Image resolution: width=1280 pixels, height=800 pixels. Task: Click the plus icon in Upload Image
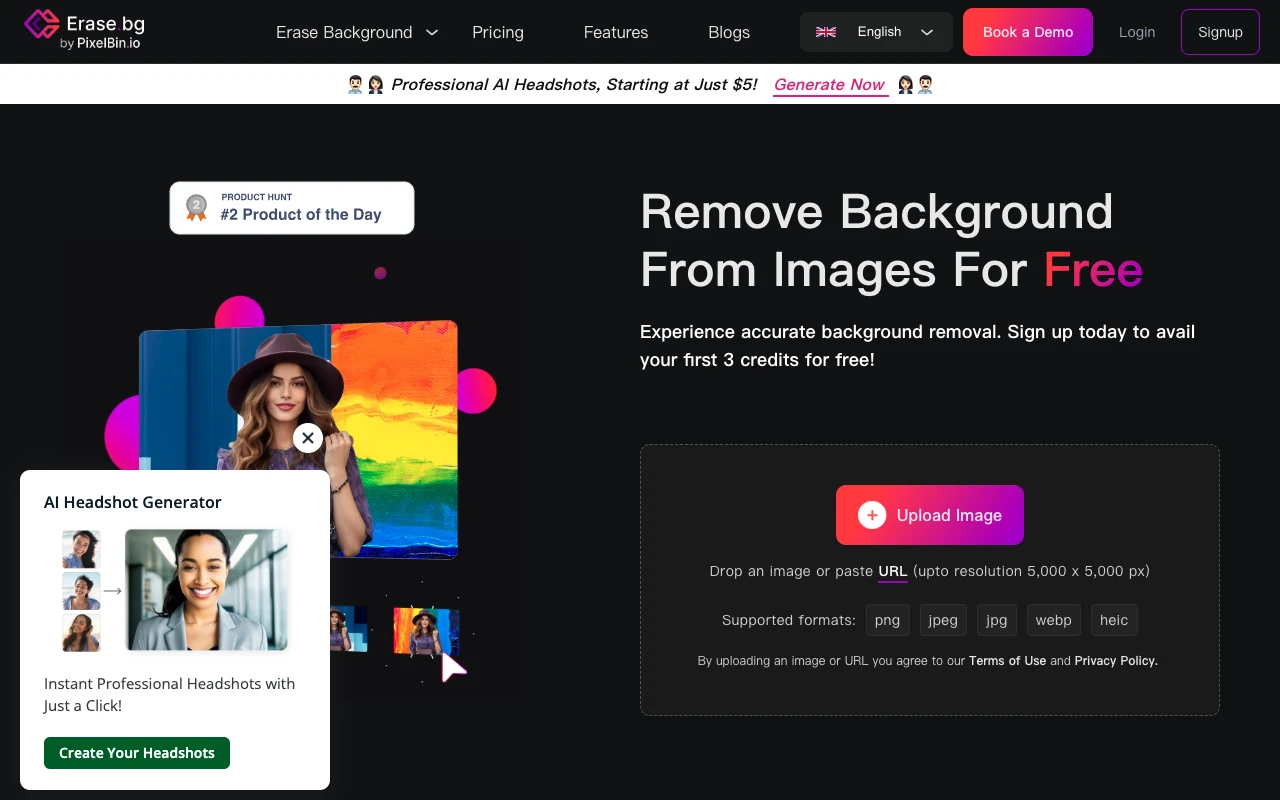click(x=872, y=515)
